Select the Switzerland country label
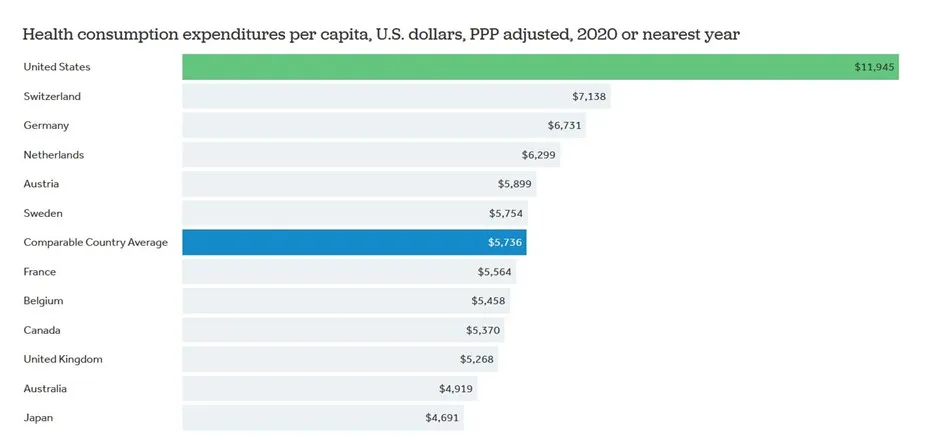This screenshot has height=440, width=936. coord(52,96)
